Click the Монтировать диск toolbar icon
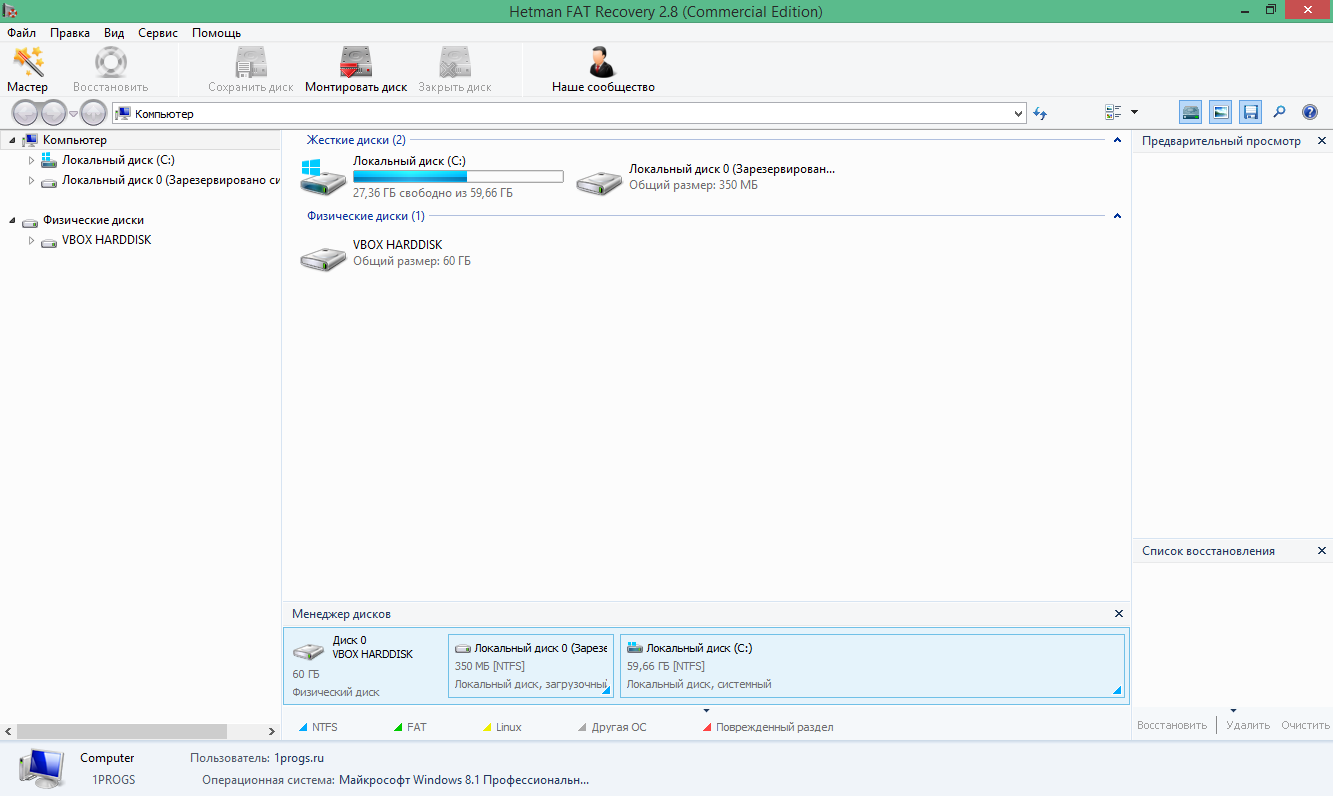This screenshot has width=1333, height=796. pos(356,69)
